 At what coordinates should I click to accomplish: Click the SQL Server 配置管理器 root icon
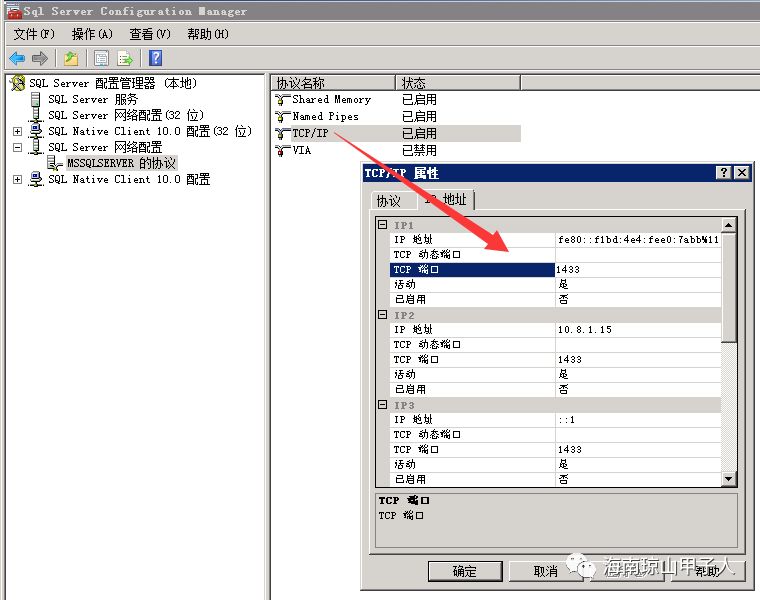point(18,83)
